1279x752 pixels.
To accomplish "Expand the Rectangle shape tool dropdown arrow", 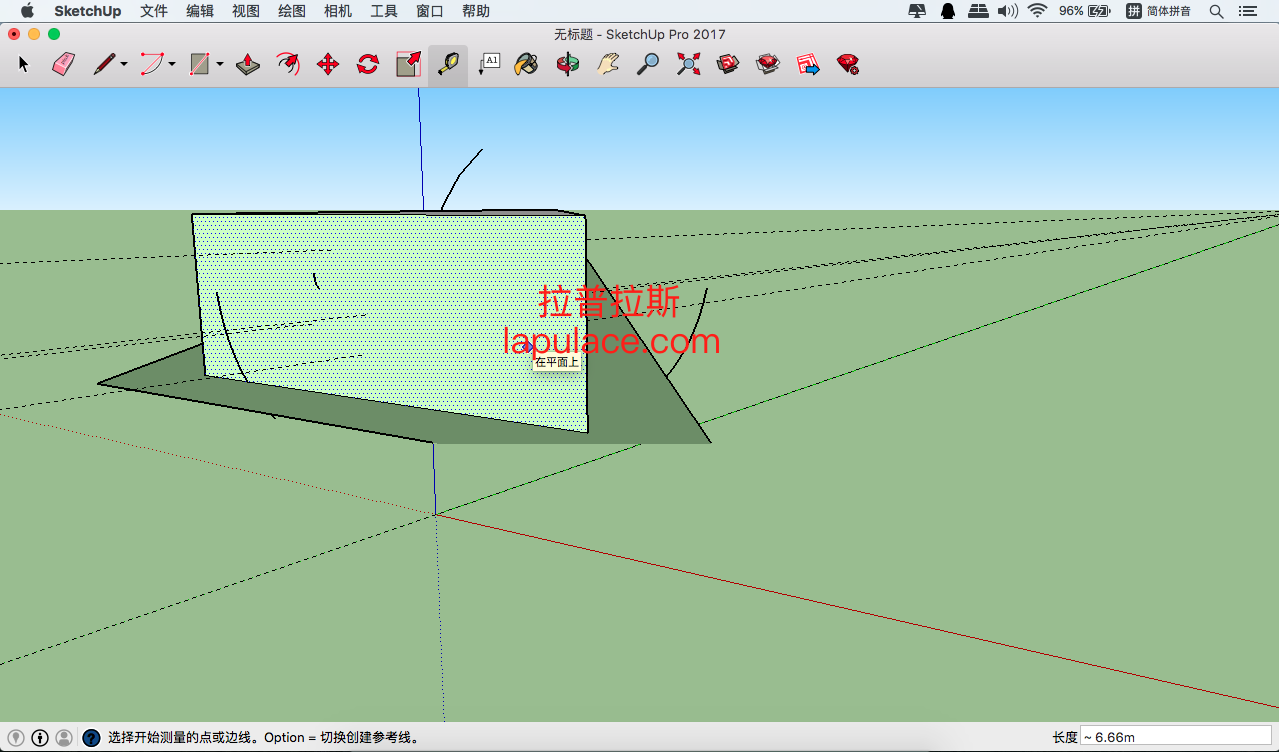I will pos(220,65).
